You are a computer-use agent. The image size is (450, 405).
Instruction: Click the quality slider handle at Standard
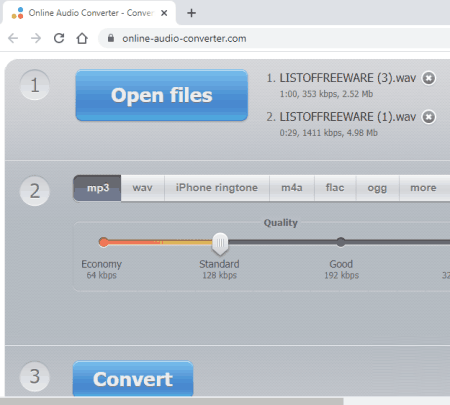click(220, 243)
